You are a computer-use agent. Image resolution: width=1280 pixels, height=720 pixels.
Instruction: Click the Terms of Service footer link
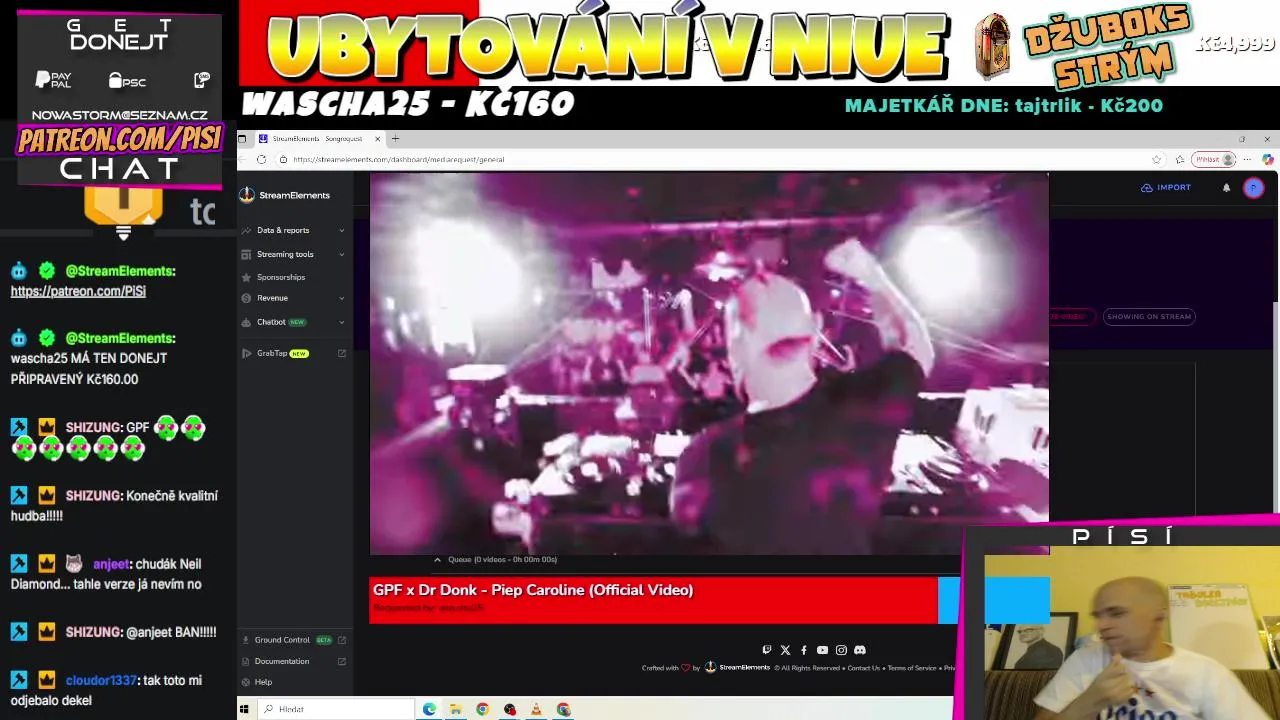coord(912,668)
